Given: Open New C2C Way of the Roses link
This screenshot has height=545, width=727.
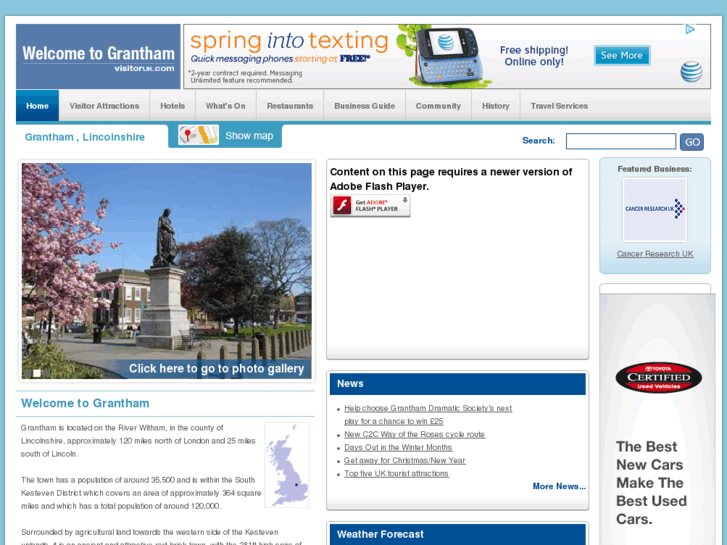Looking at the screenshot, I should pos(415,434).
